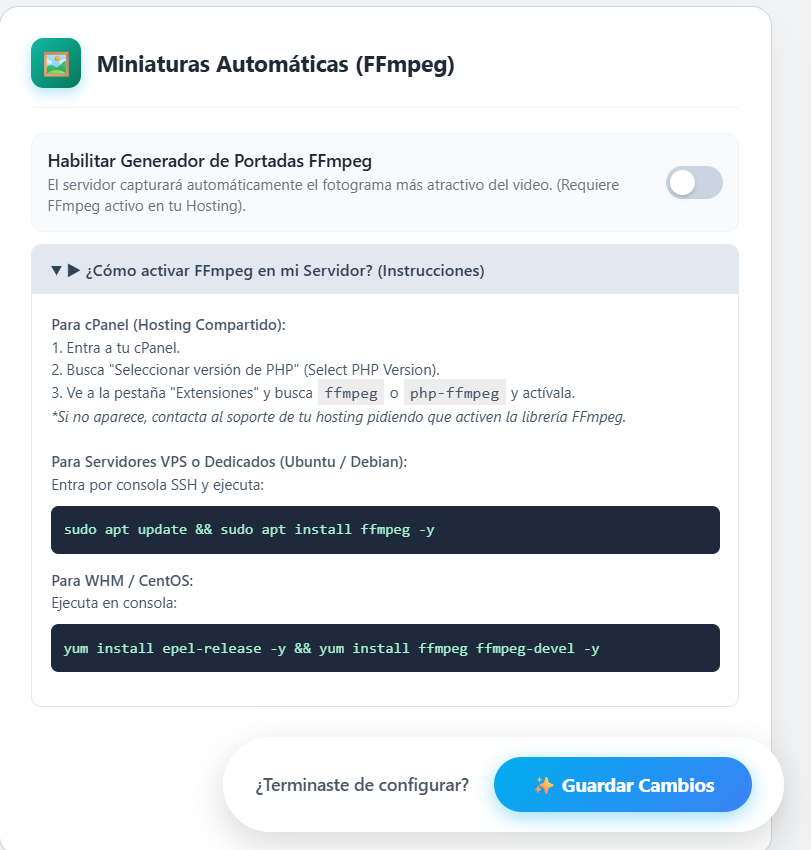811x850 pixels.
Task: Click the green picture icon beside Miniaturas Automáticas
Action: (x=56, y=63)
